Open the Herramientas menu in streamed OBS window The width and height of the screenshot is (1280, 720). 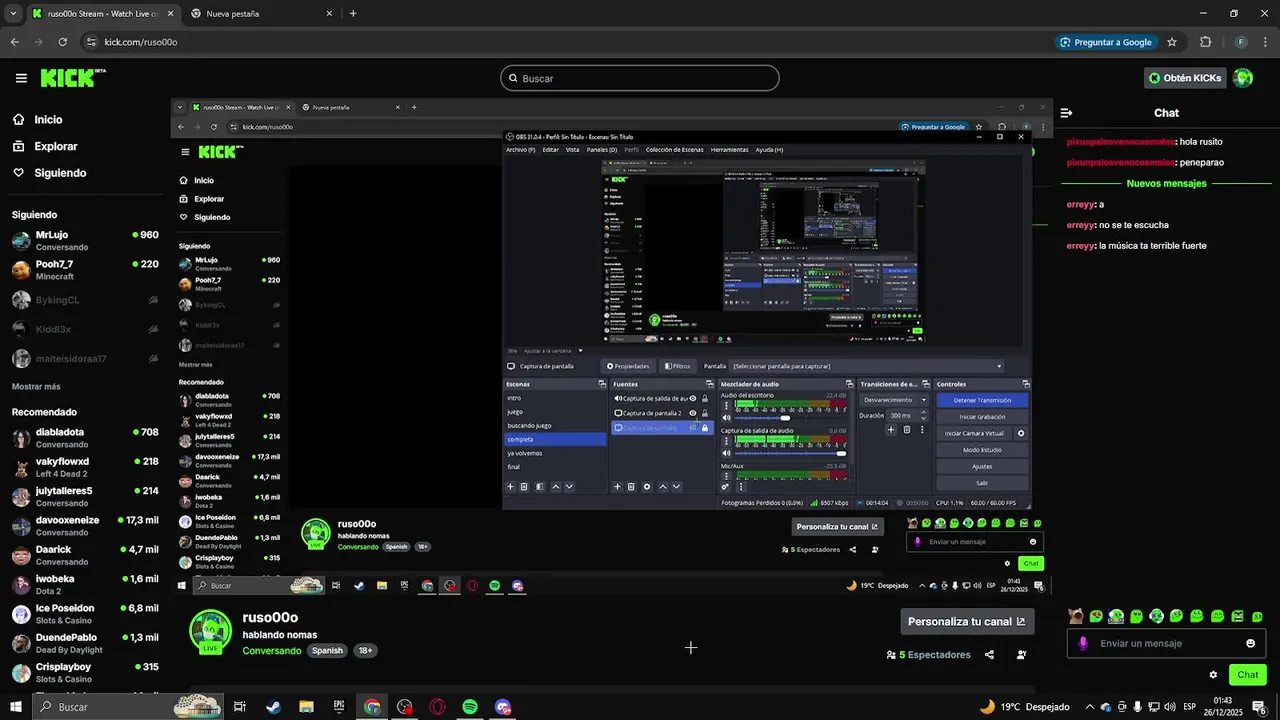729,150
